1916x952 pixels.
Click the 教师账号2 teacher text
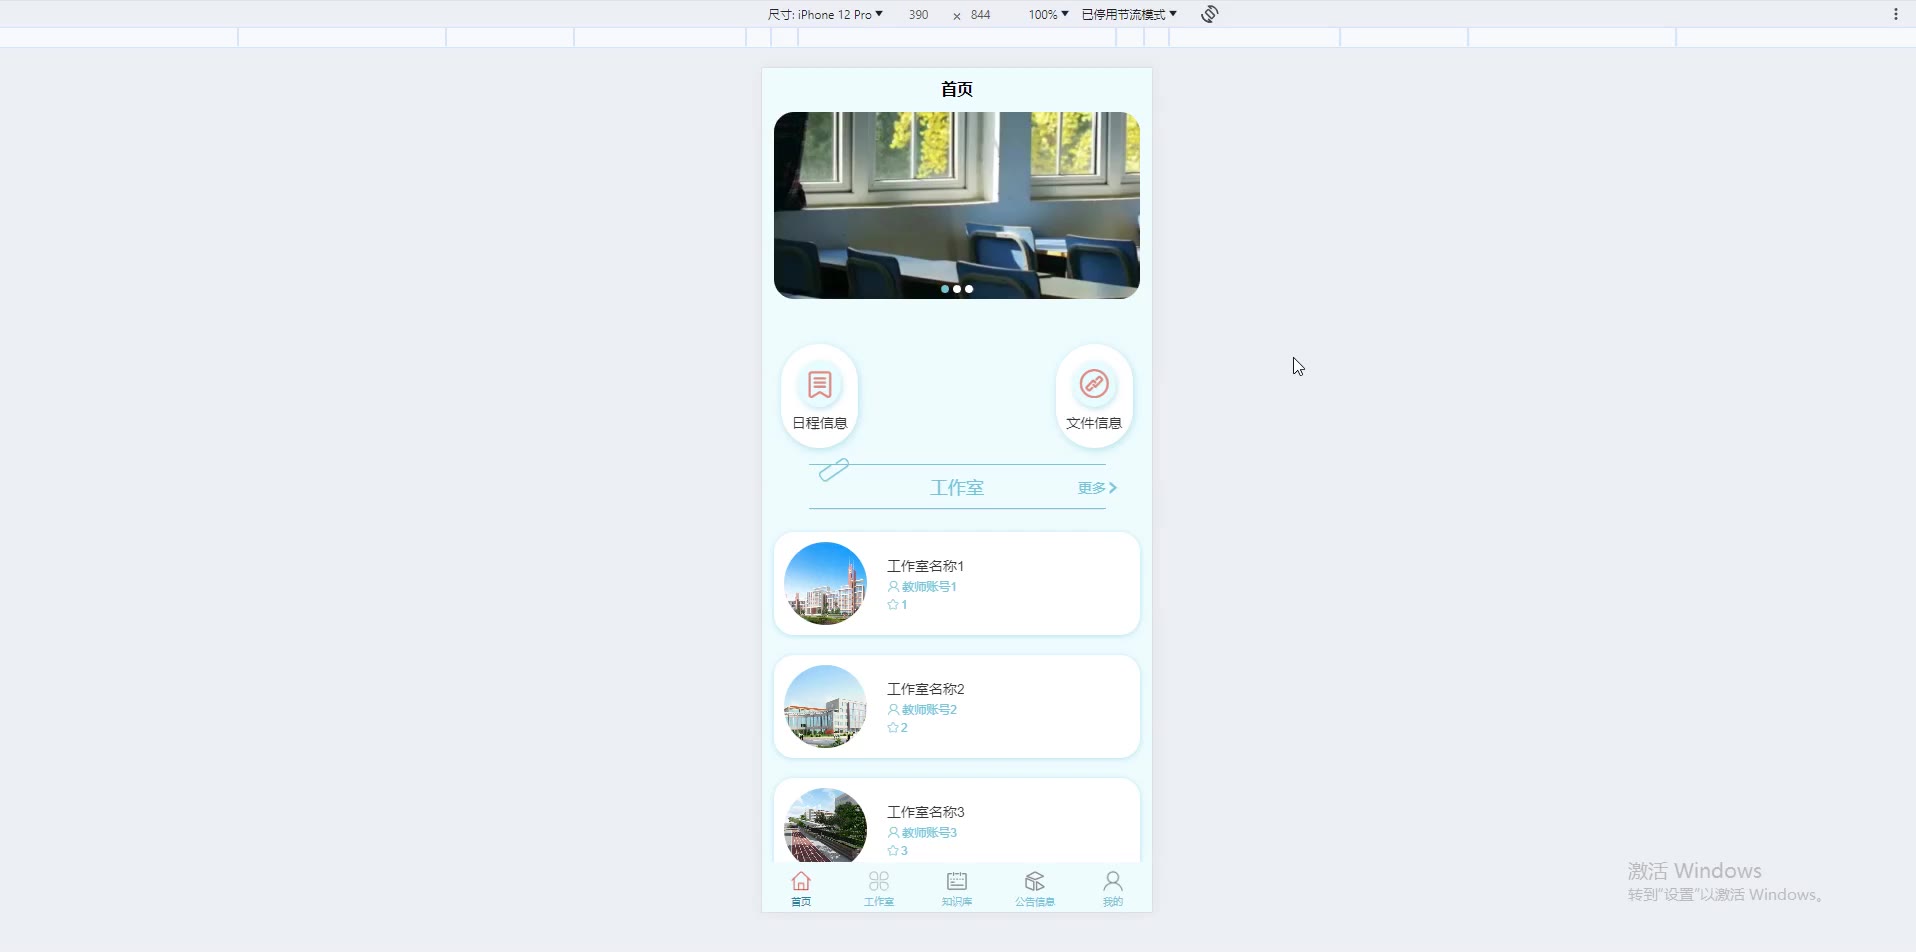point(929,710)
